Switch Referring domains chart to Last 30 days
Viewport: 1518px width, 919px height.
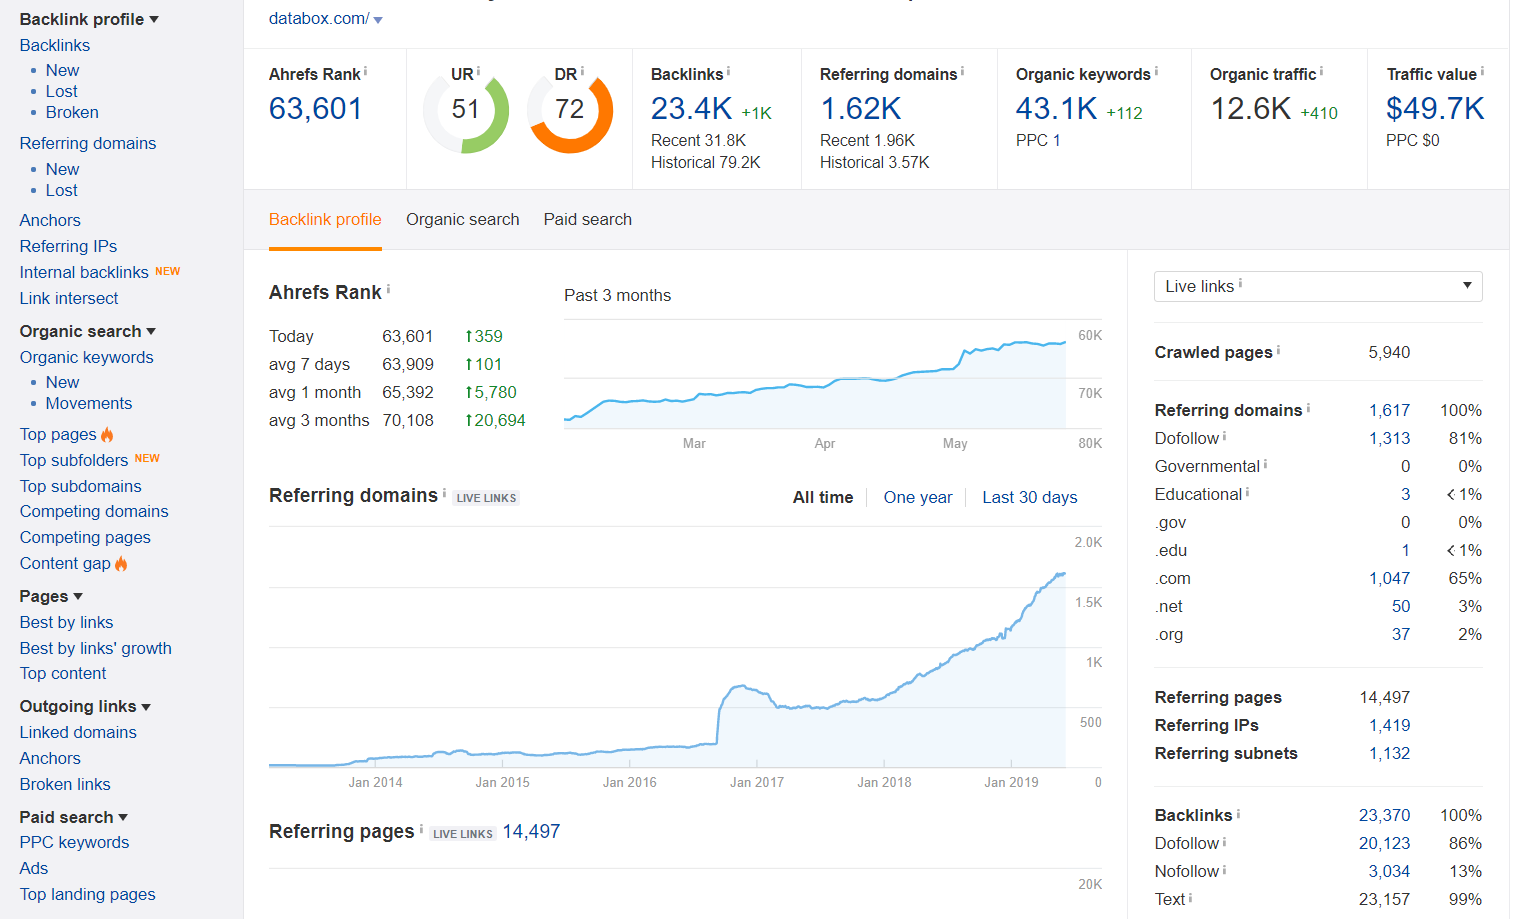click(1029, 498)
